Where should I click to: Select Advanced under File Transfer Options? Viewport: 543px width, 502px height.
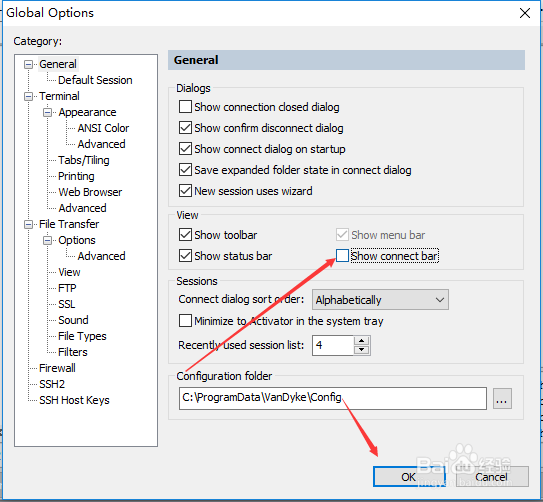[101, 256]
